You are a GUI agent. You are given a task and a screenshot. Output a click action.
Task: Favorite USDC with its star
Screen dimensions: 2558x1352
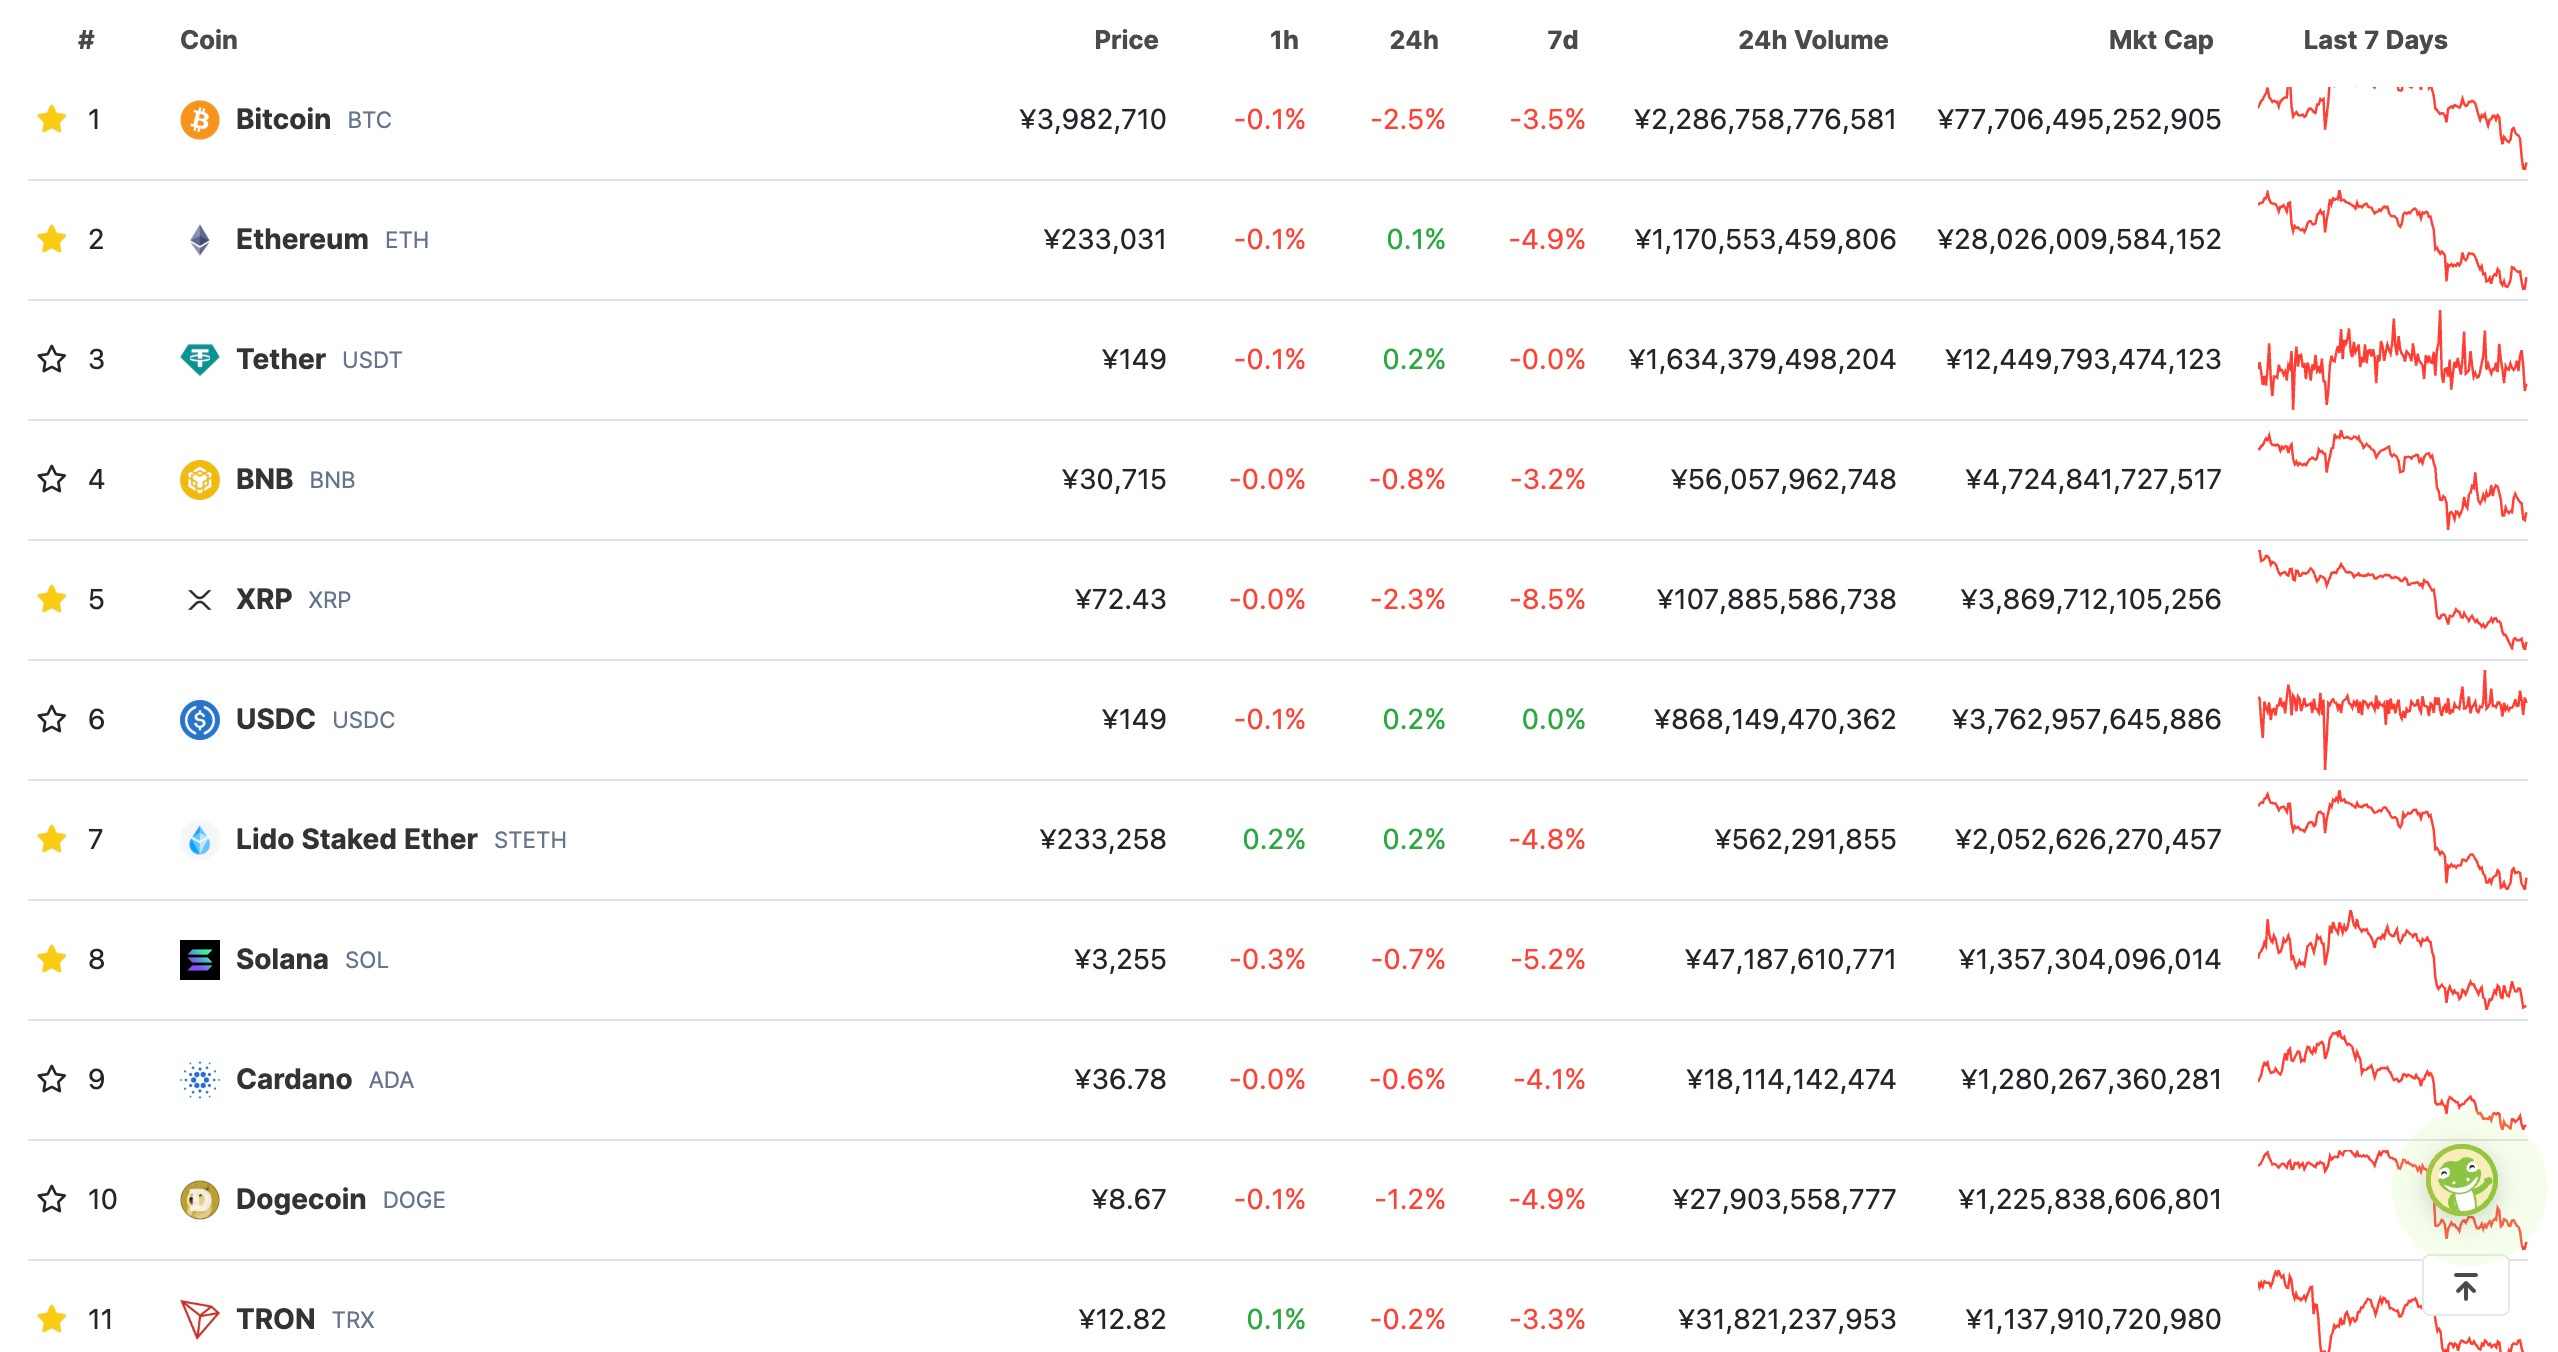click(52, 720)
